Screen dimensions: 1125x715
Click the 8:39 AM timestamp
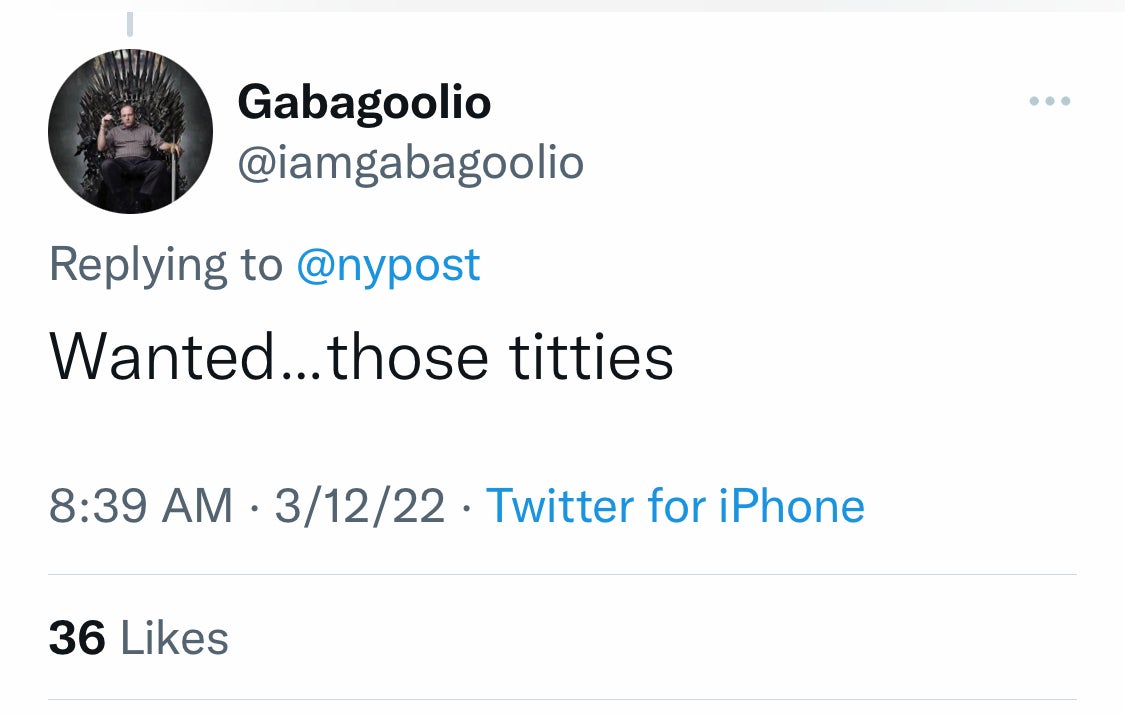pyautogui.click(x=140, y=505)
